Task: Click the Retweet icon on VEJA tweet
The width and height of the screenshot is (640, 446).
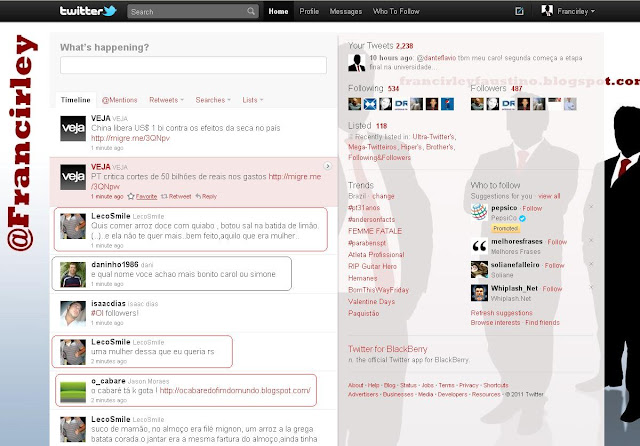Action: coord(164,196)
